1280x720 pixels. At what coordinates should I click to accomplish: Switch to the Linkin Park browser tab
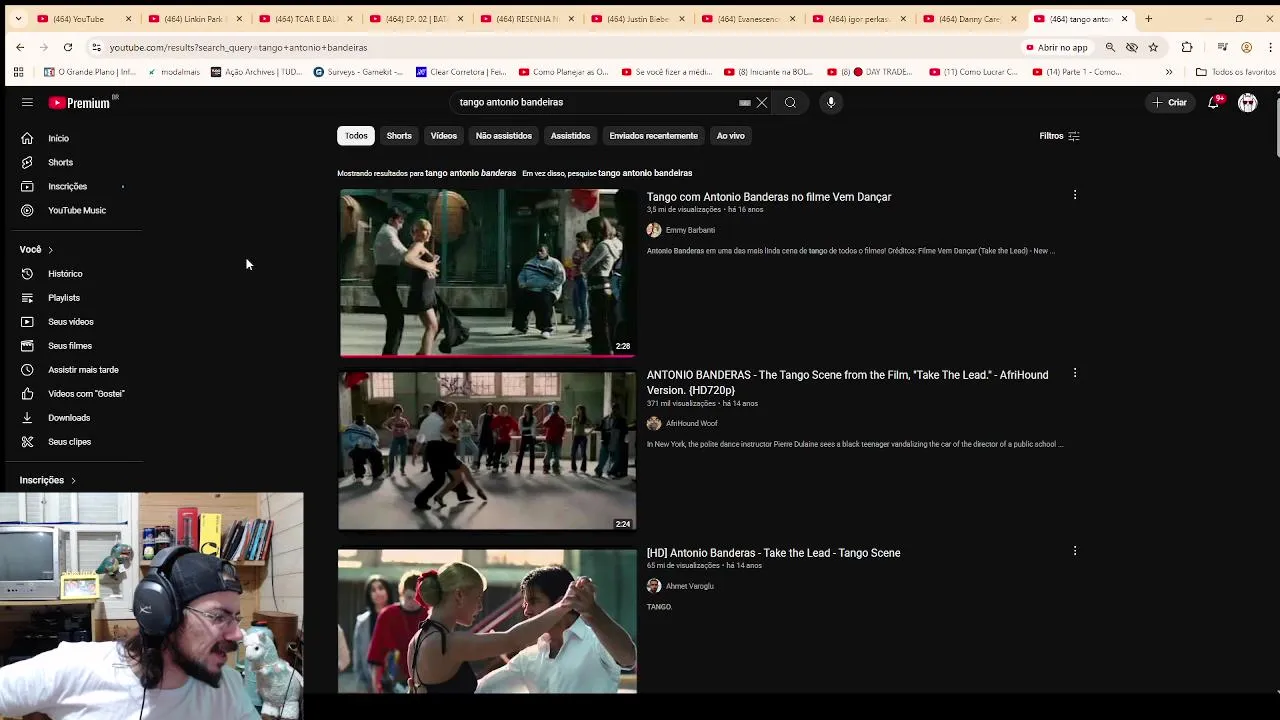pos(193,18)
